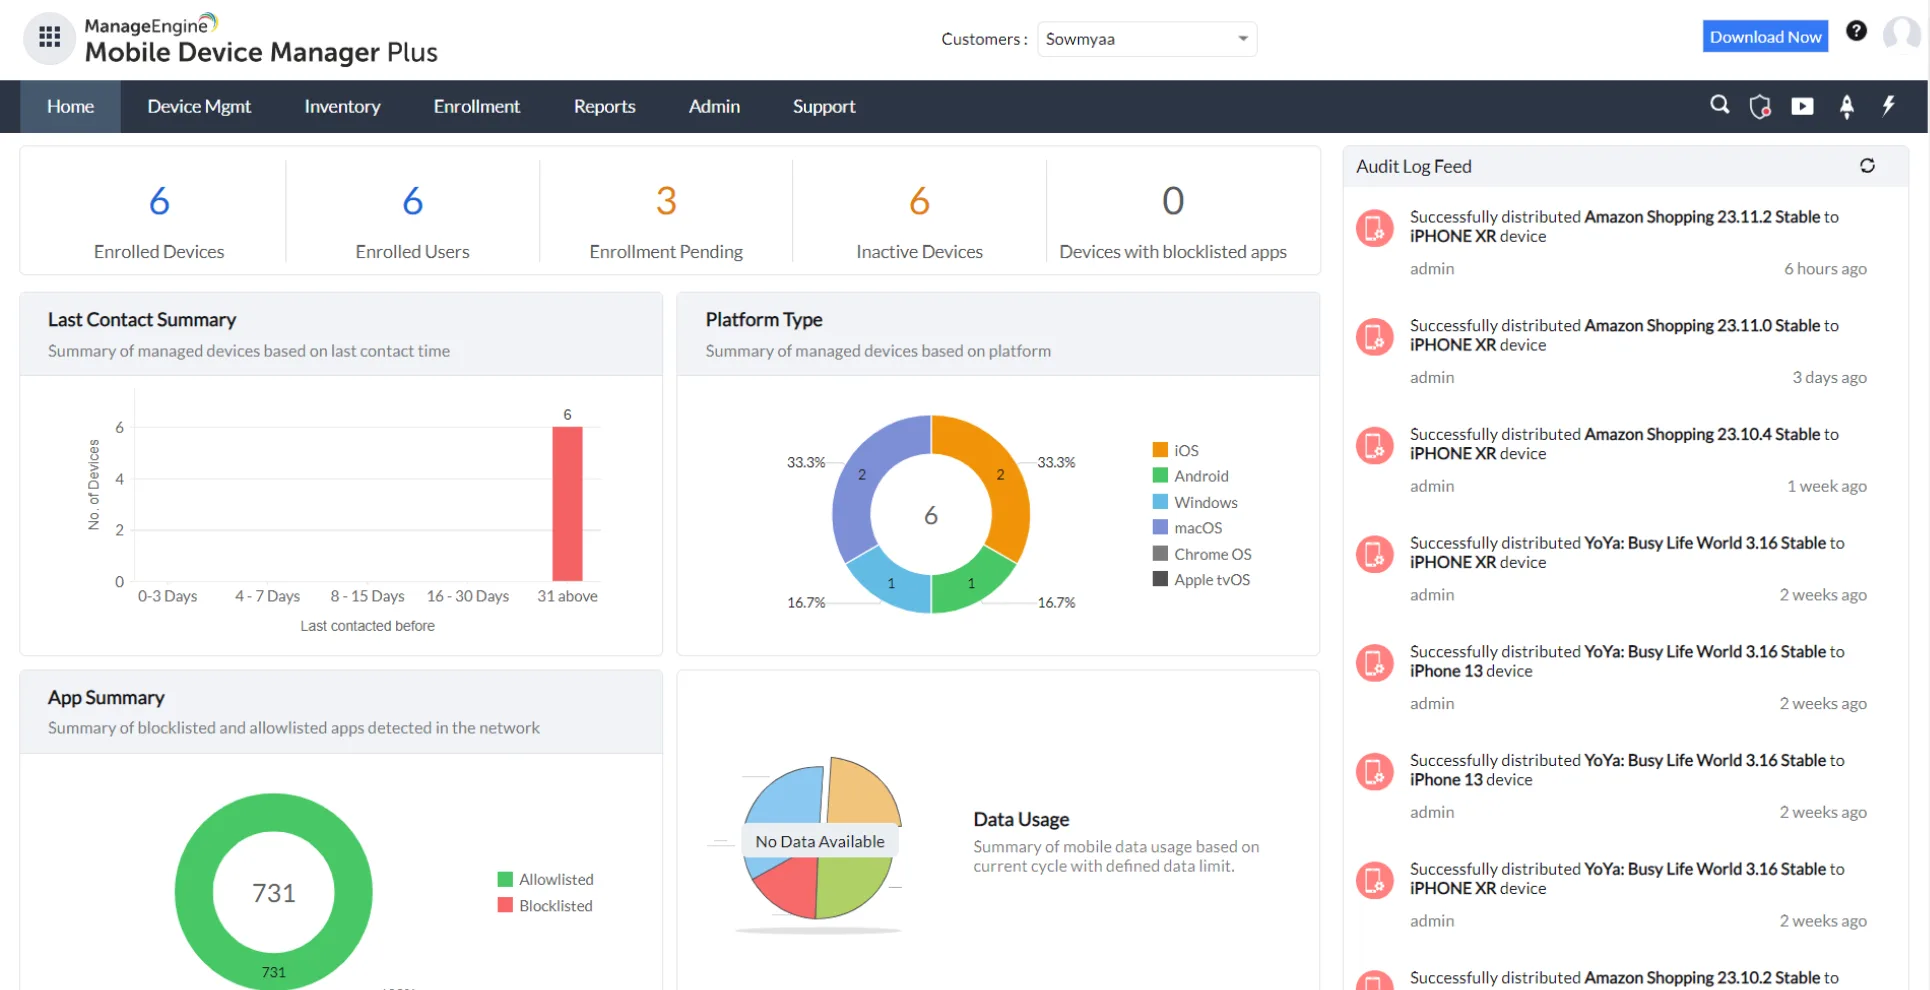Click the Audit Log Feed title

coord(1413,166)
